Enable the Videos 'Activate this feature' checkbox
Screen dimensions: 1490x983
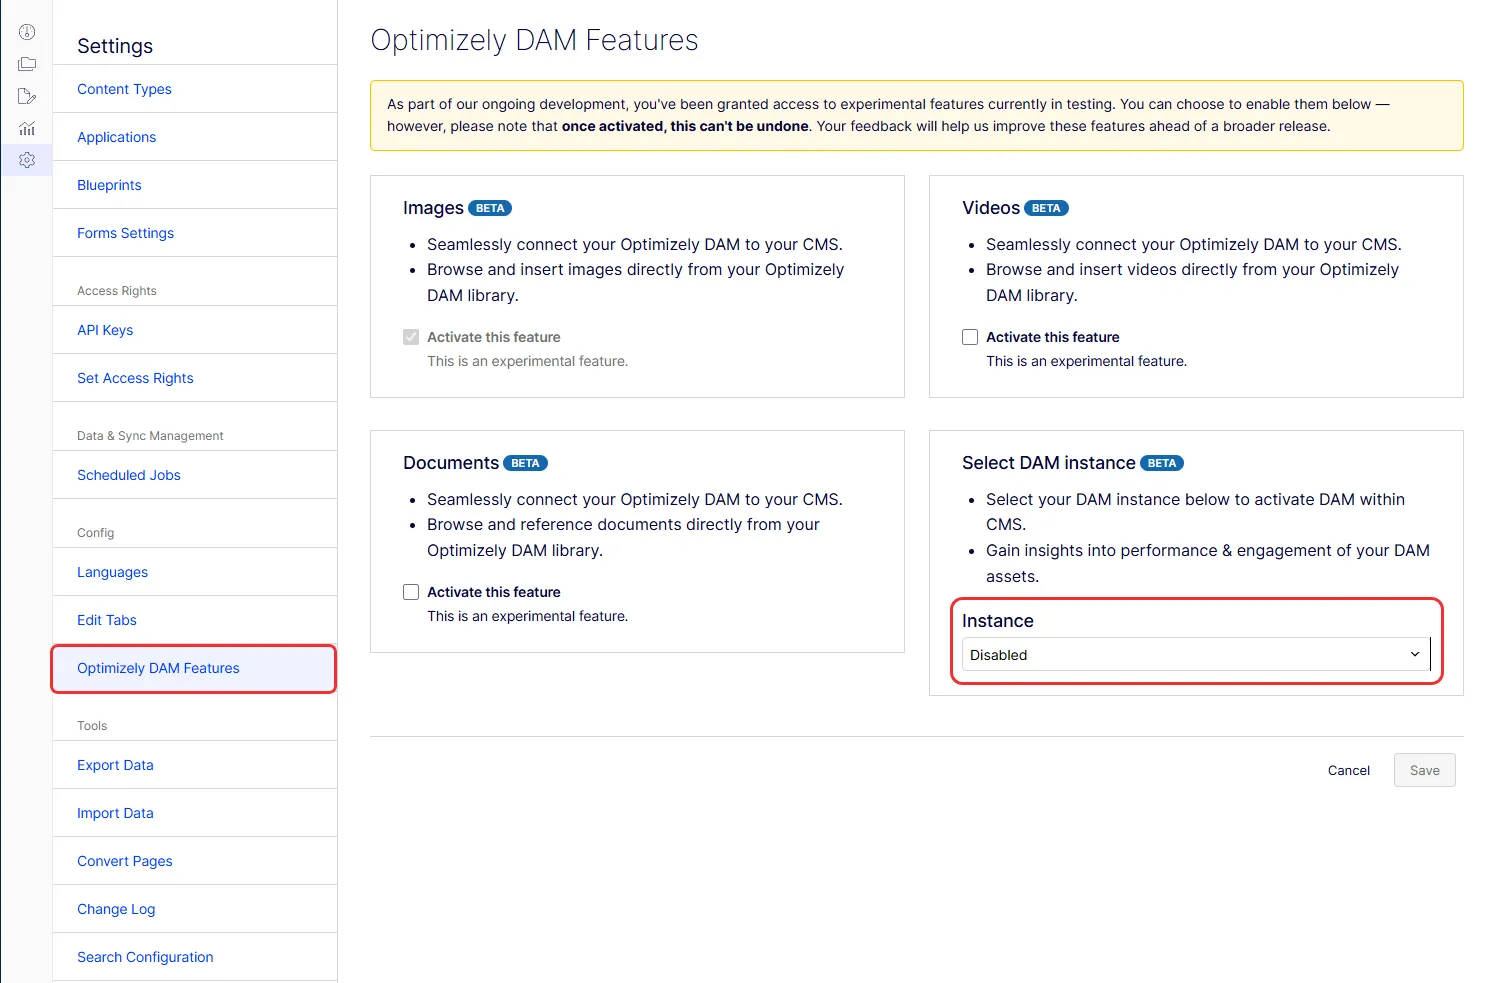970,337
